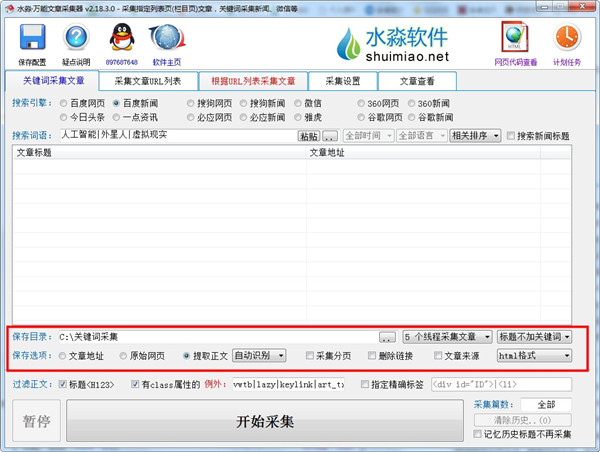Select the 百度网页 search engine option
Viewport: 600px width, 452px height.
(65, 103)
